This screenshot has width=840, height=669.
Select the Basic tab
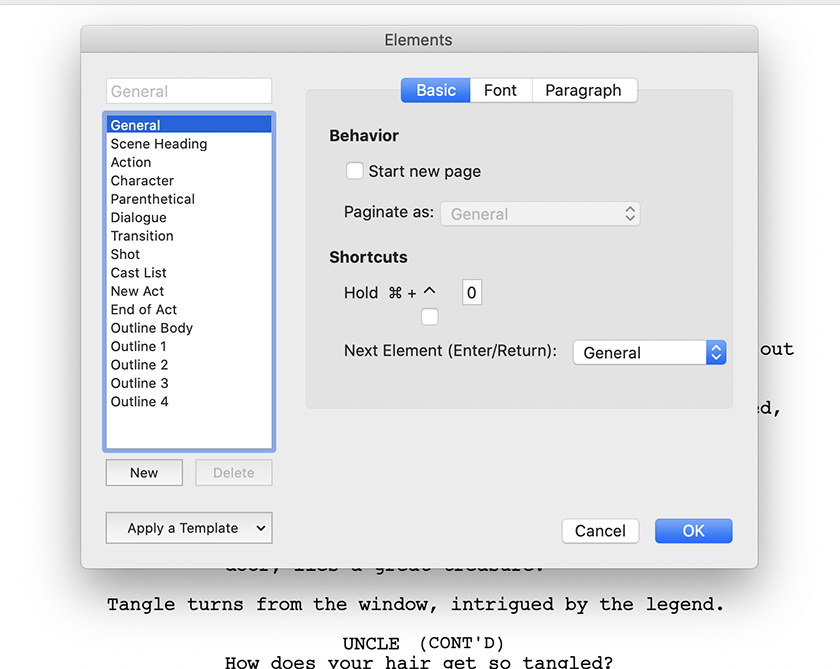tap(436, 90)
